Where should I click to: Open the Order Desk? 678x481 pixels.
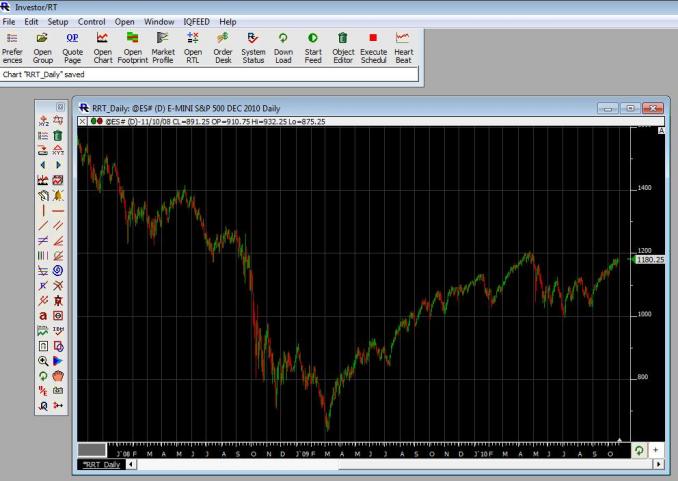[223, 46]
